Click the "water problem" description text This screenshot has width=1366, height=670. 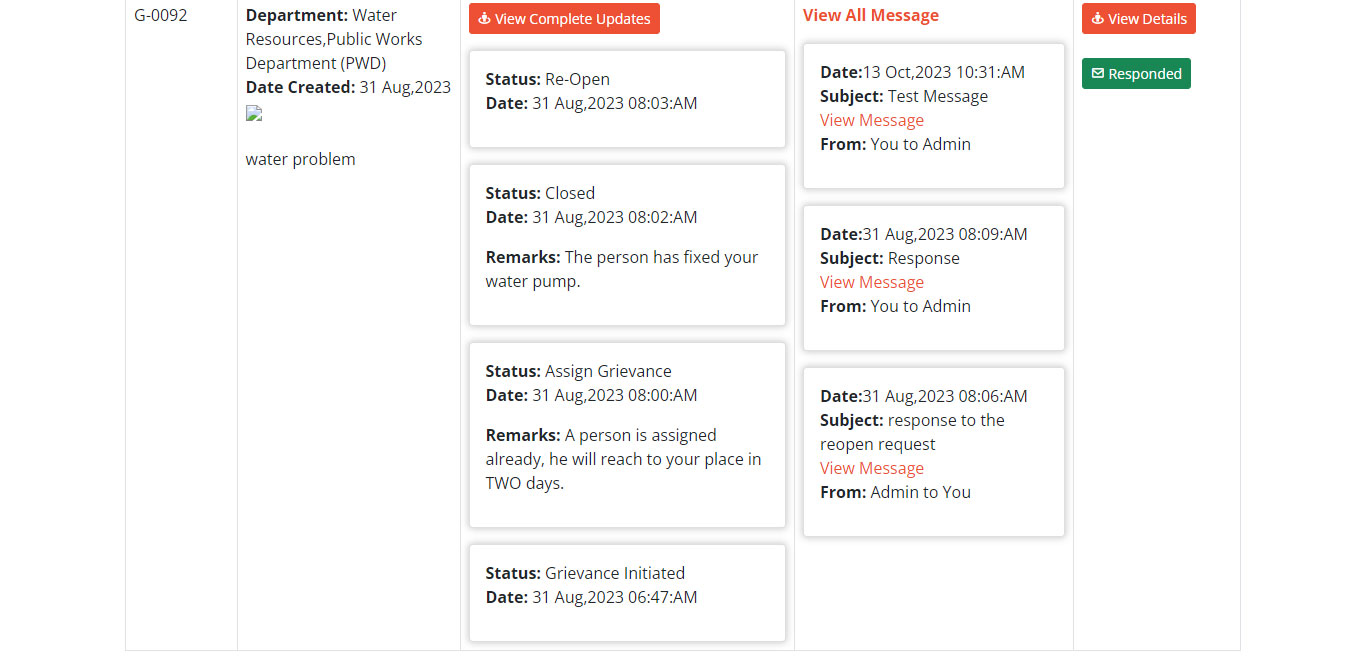point(300,159)
